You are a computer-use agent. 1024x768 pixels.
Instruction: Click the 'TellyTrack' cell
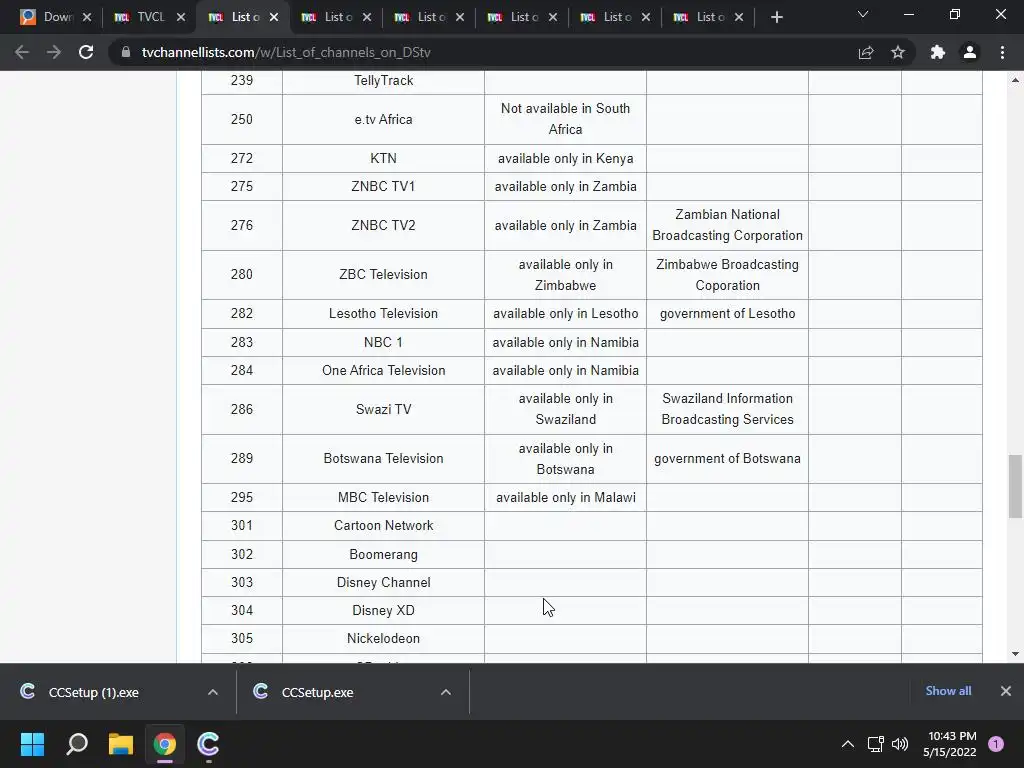tap(383, 81)
